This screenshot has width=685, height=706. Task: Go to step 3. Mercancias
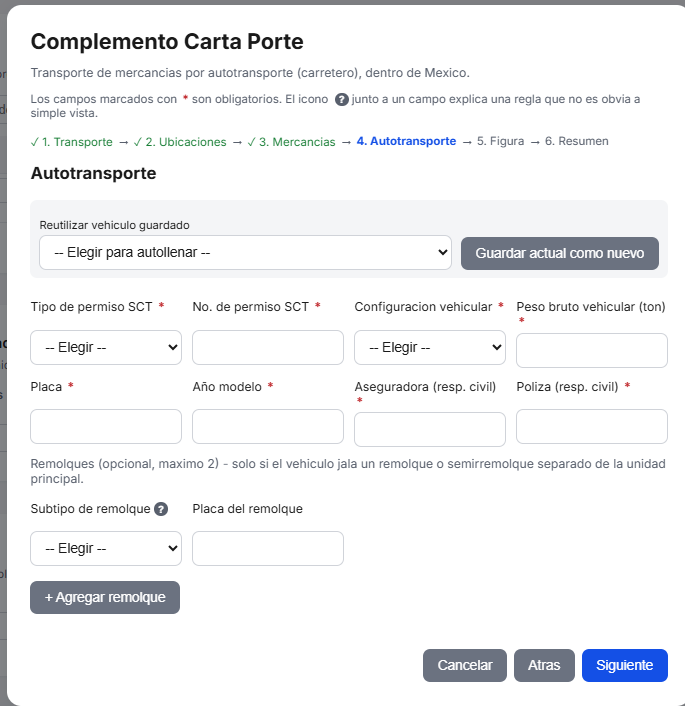tap(291, 142)
